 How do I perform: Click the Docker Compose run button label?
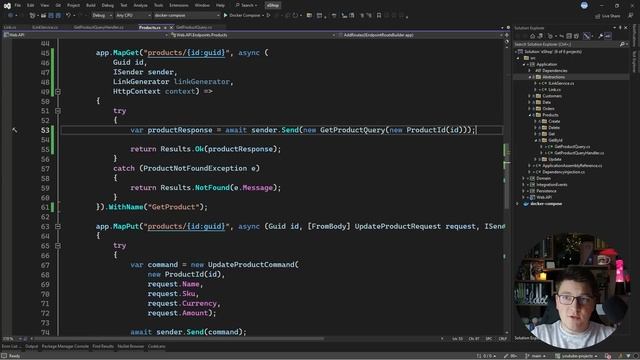(244, 16)
